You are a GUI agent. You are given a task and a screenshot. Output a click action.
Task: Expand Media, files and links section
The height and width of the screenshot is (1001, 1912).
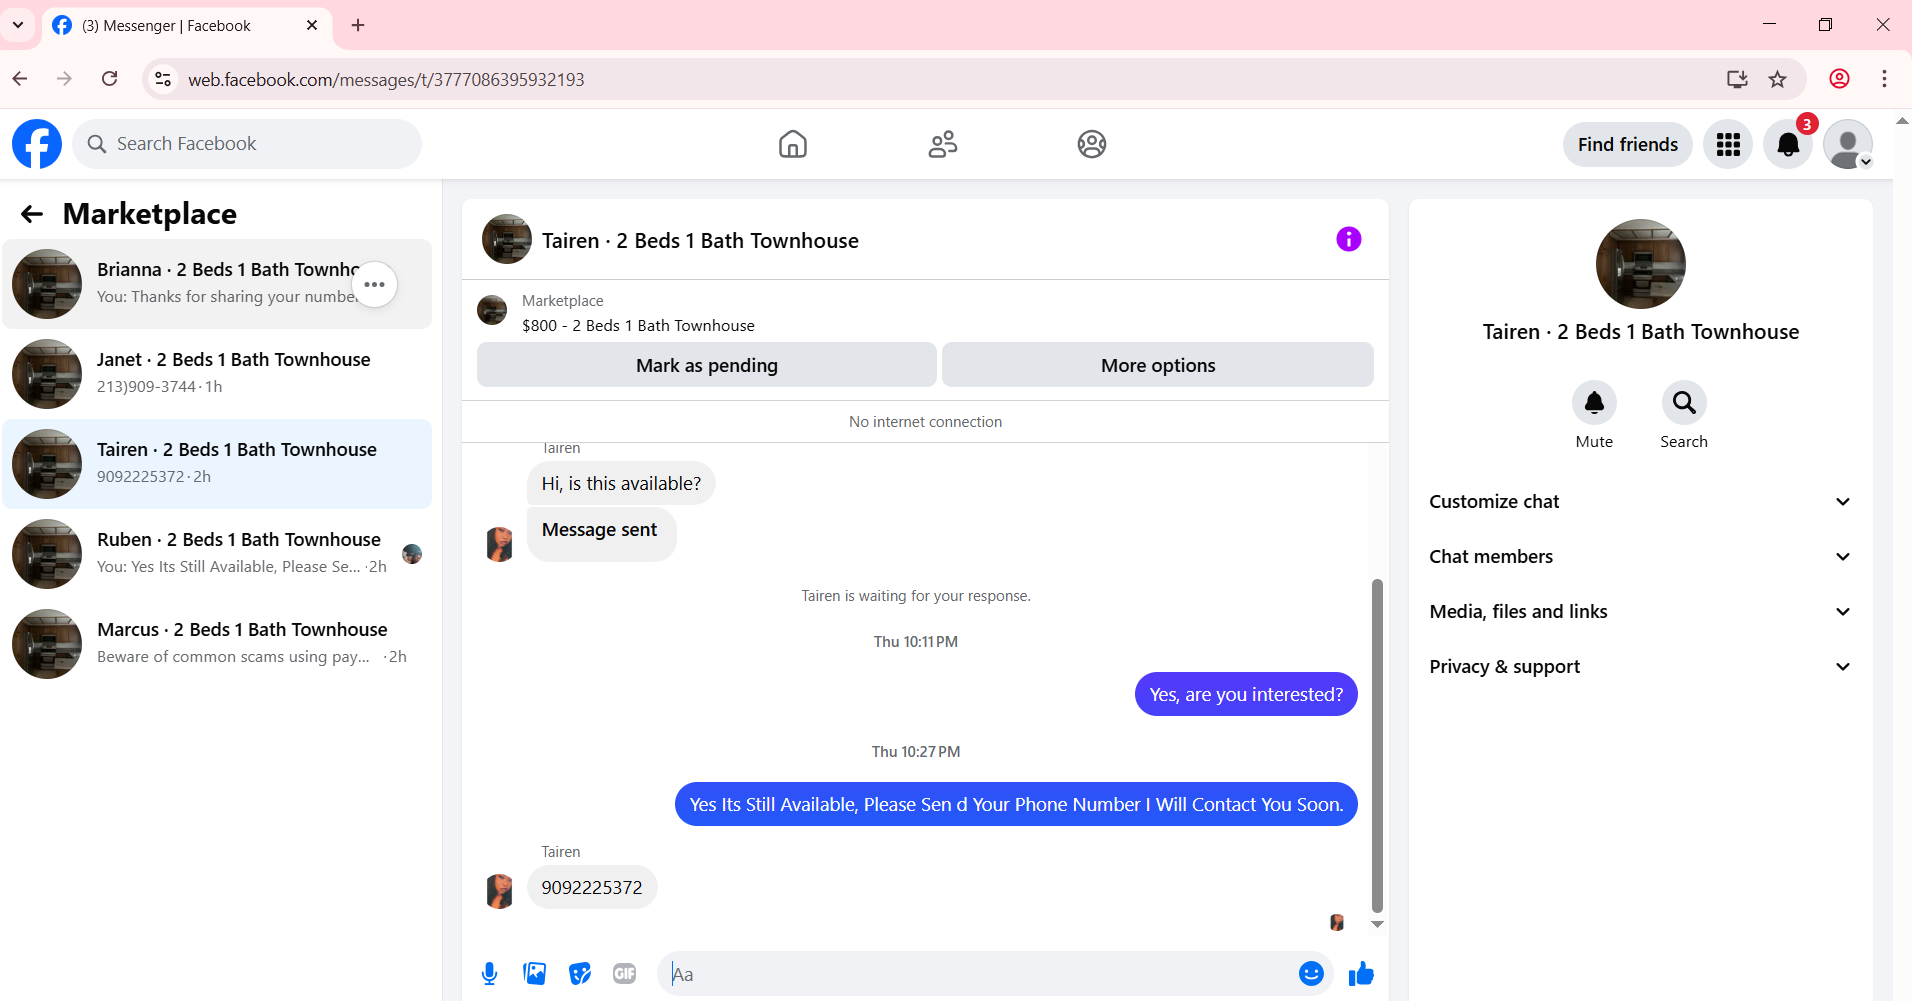1640,612
